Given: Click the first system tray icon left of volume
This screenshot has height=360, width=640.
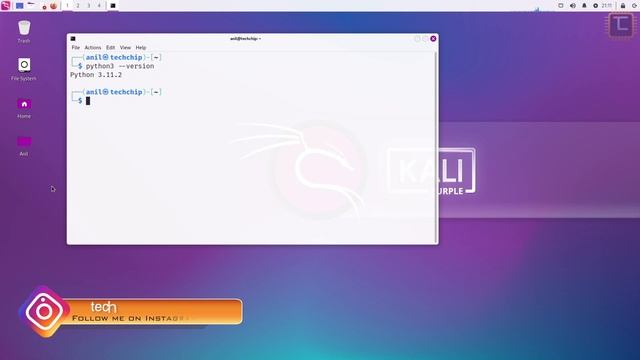Looking at the screenshot, I should tap(560, 6).
